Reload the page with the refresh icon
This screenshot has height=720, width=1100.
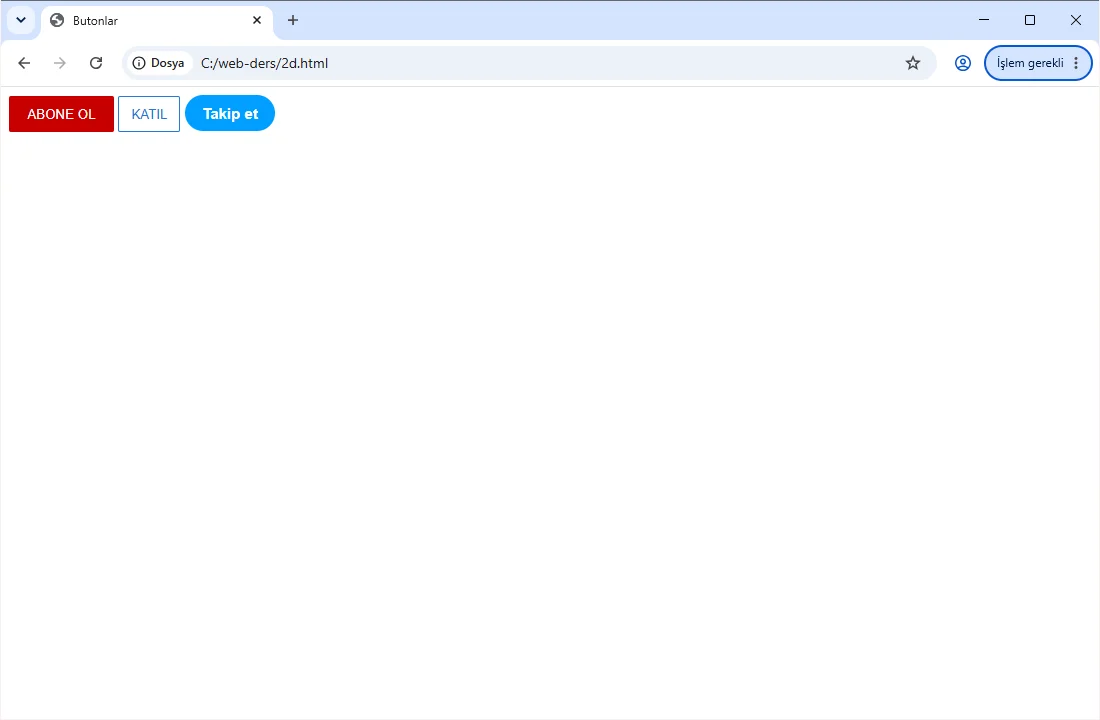pyautogui.click(x=96, y=63)
